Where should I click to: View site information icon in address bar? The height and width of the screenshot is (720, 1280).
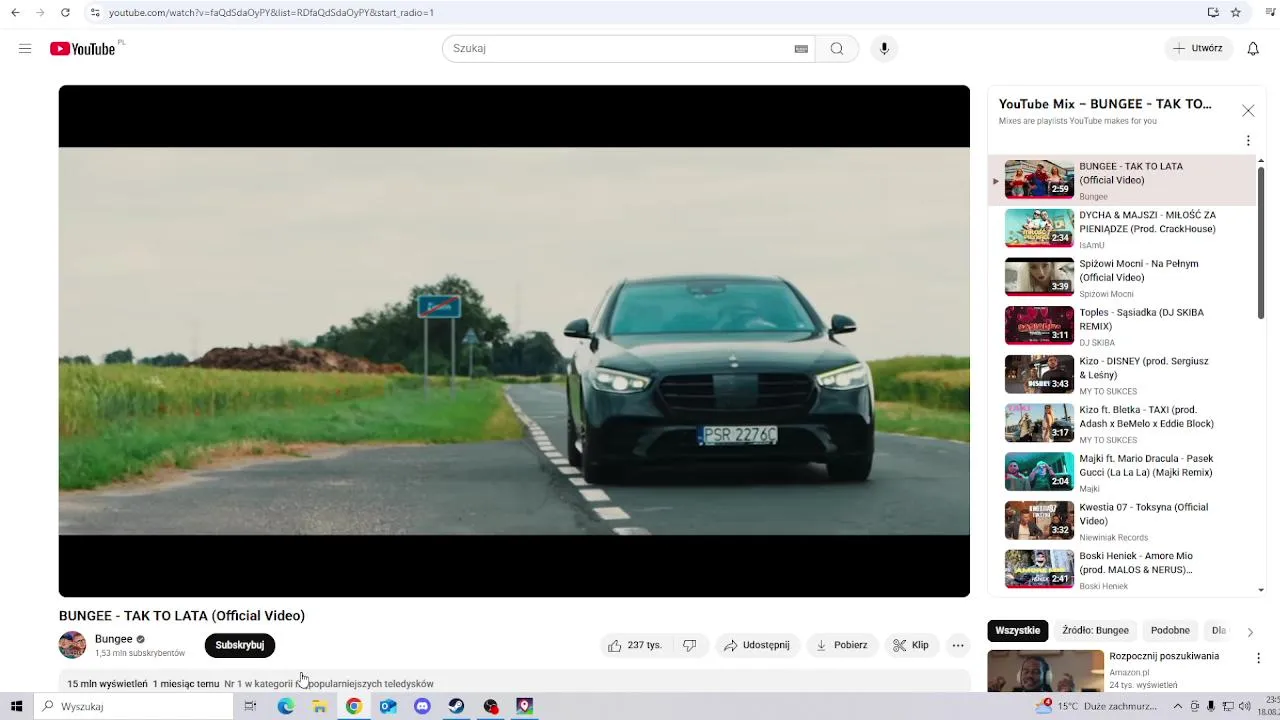(94, 12)
